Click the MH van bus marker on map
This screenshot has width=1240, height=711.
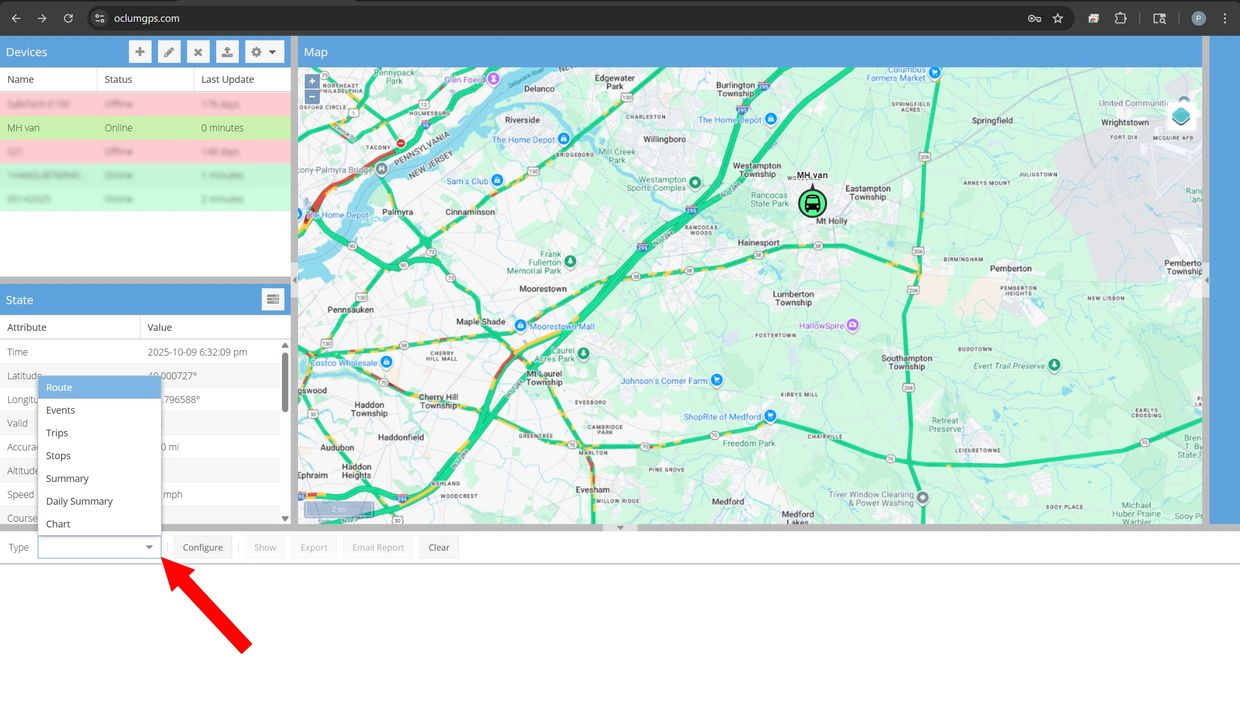click(812, 204)
